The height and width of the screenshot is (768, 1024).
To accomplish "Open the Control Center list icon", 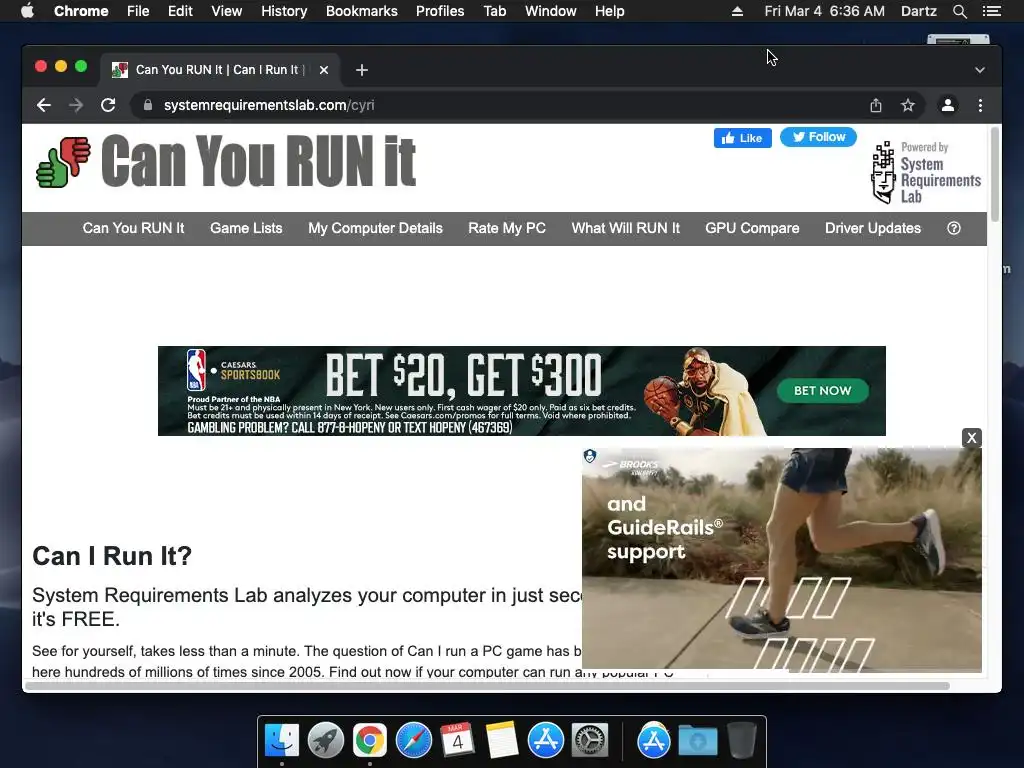I will [x=992, y=11].
